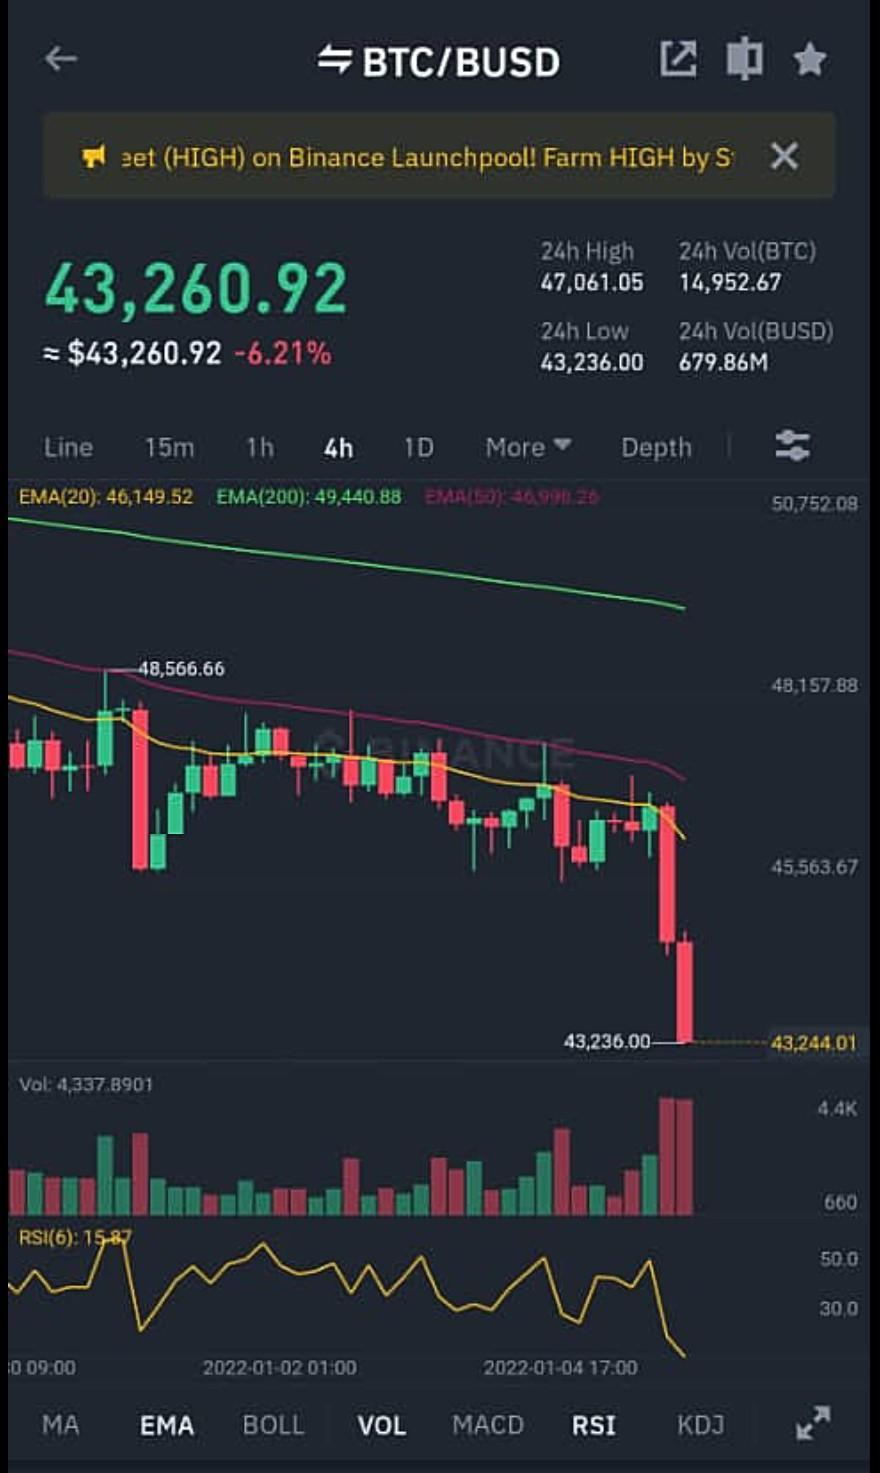Expand the More timeframes dropdown
Viewport: 880px width, 1473px height.
(527, 447)
